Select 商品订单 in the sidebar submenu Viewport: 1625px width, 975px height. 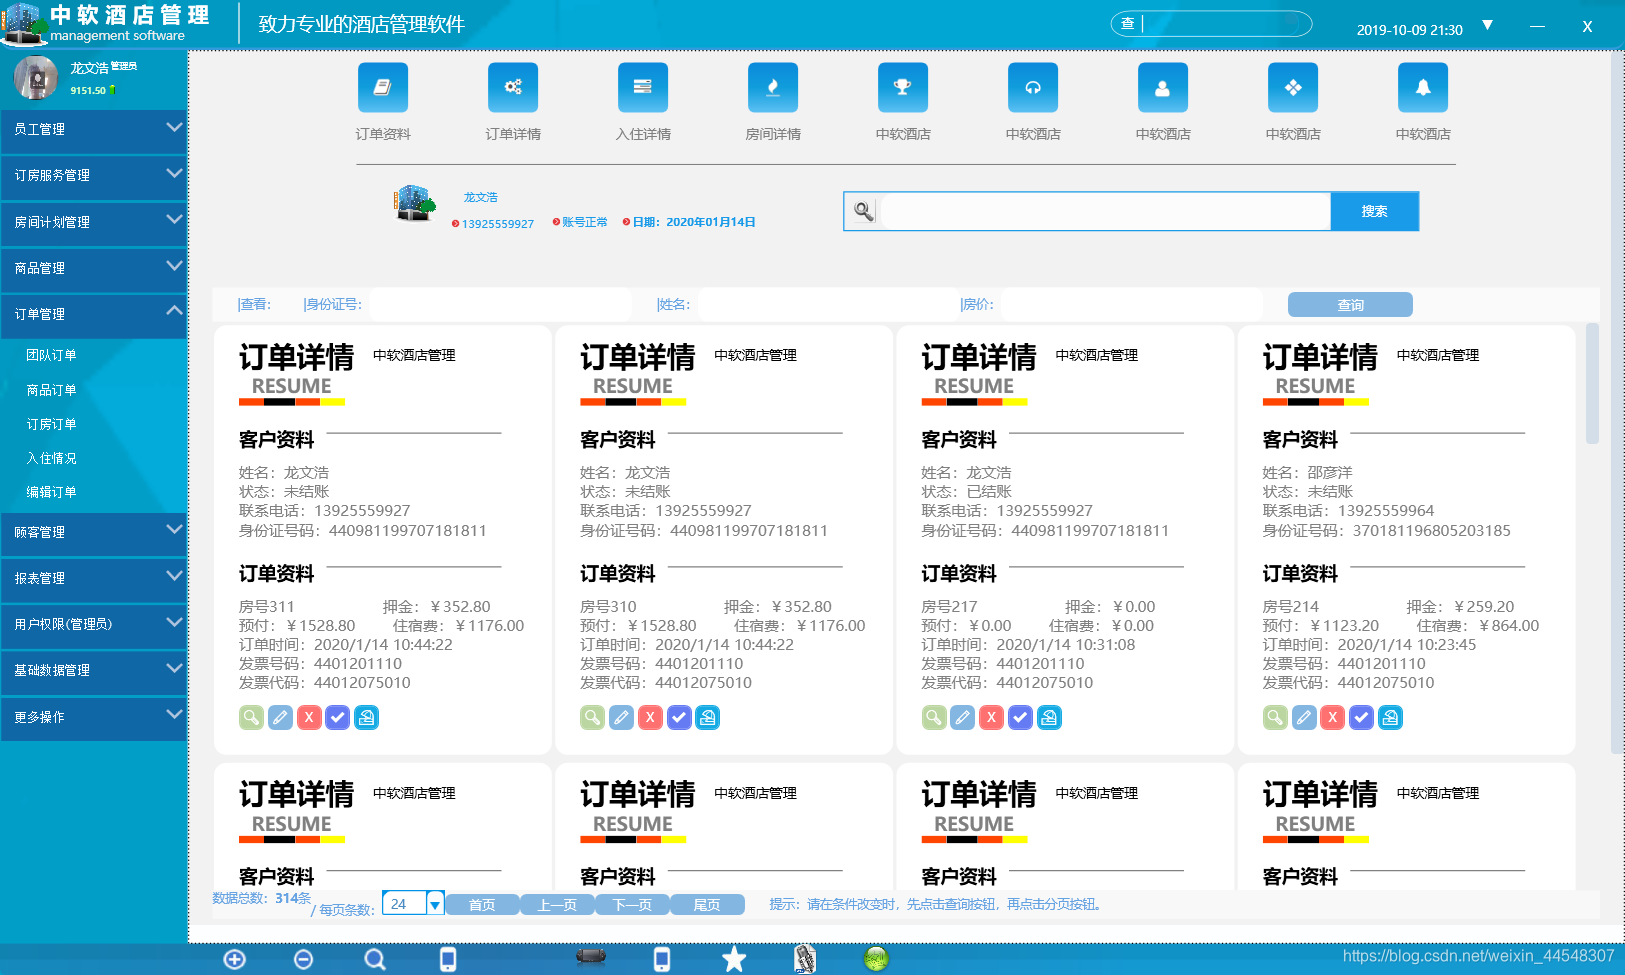[52, 390]
